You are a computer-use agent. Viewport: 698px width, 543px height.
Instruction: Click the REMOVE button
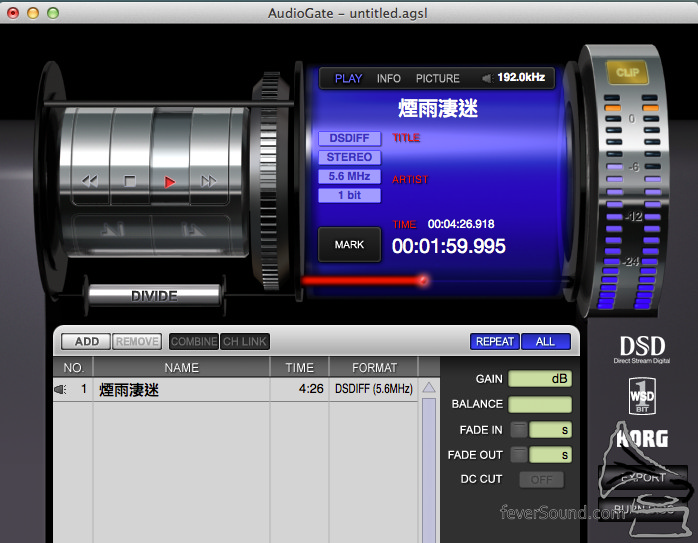pos(137,341)
